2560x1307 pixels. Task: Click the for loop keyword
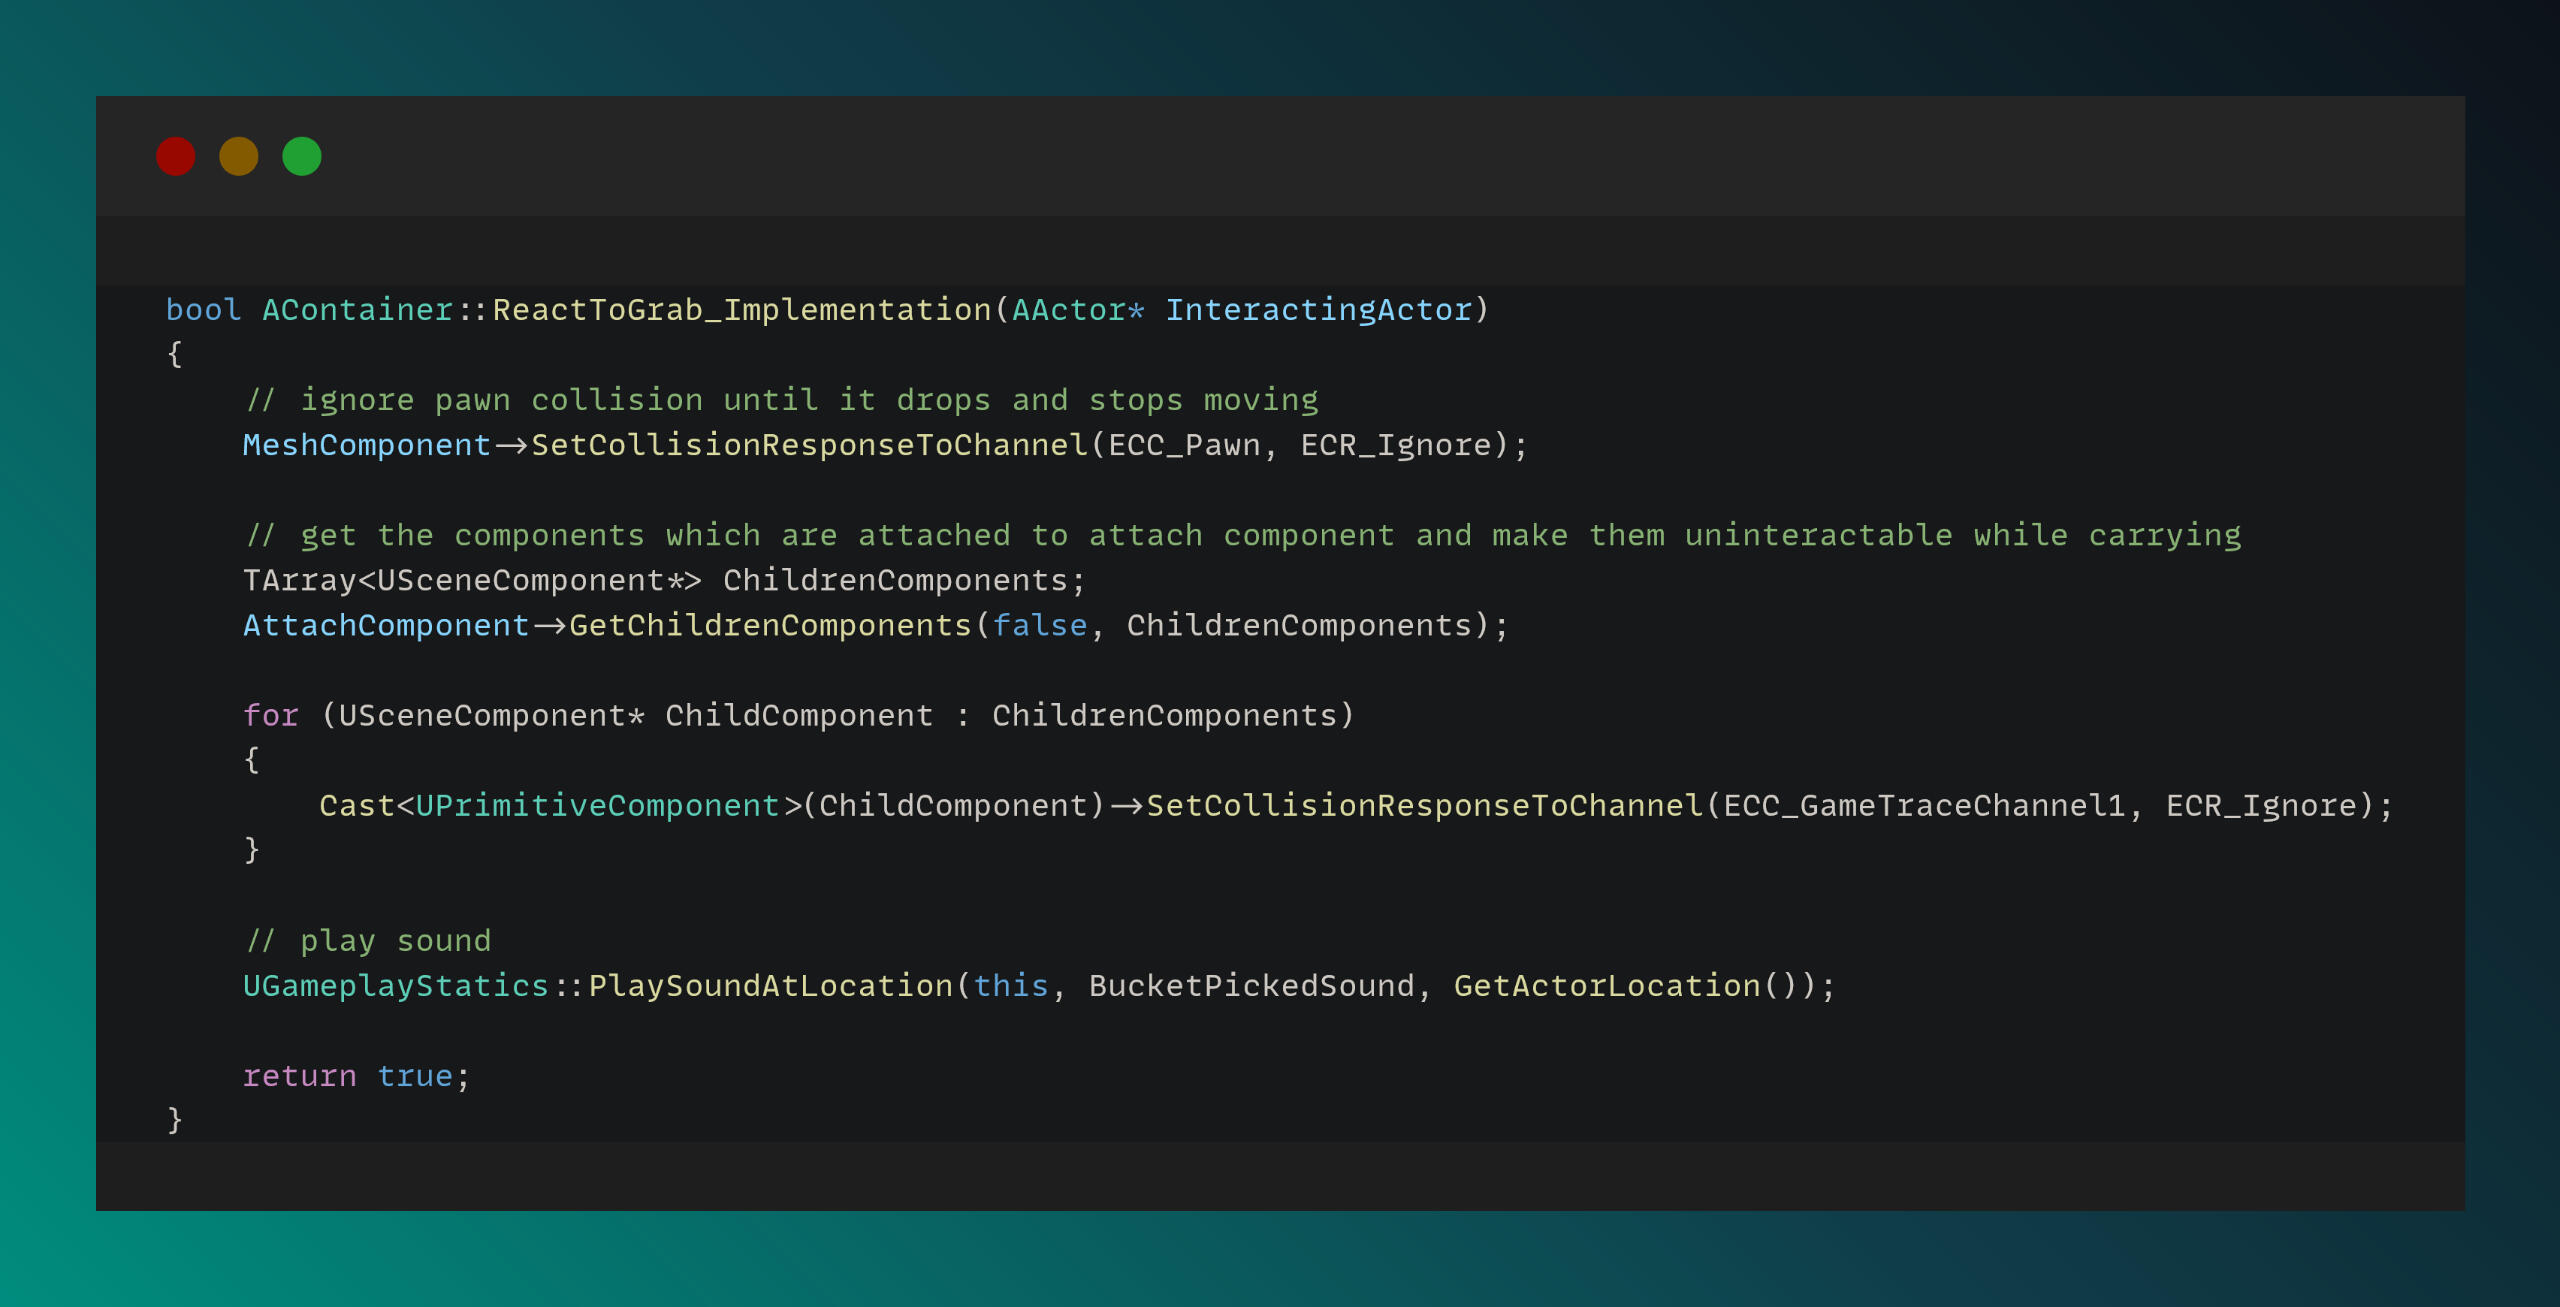(270, 716)
